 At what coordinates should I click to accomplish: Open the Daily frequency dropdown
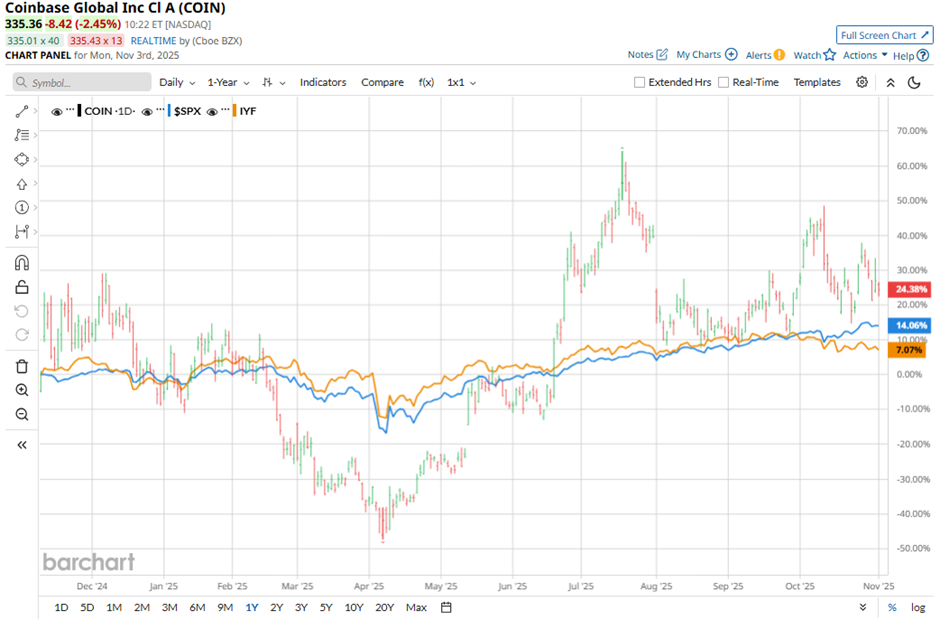176,82
